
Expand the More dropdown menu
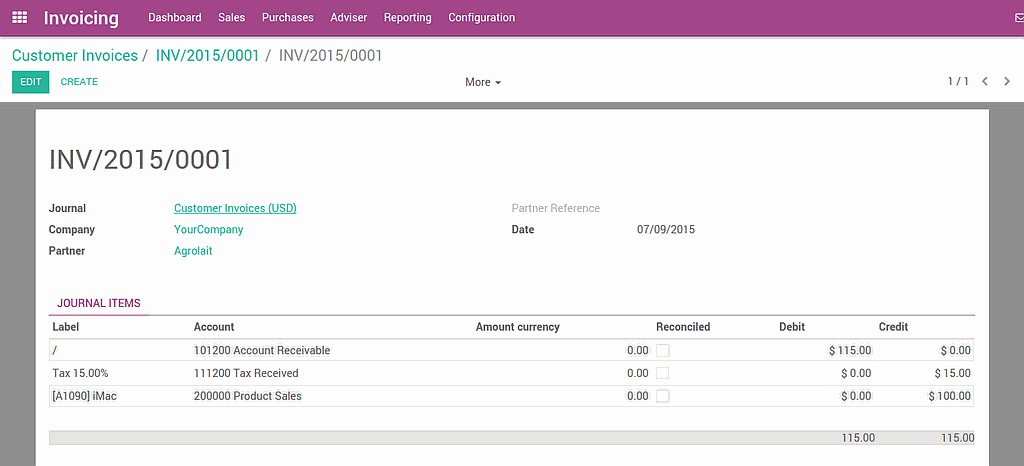click(x=482, y=82)
